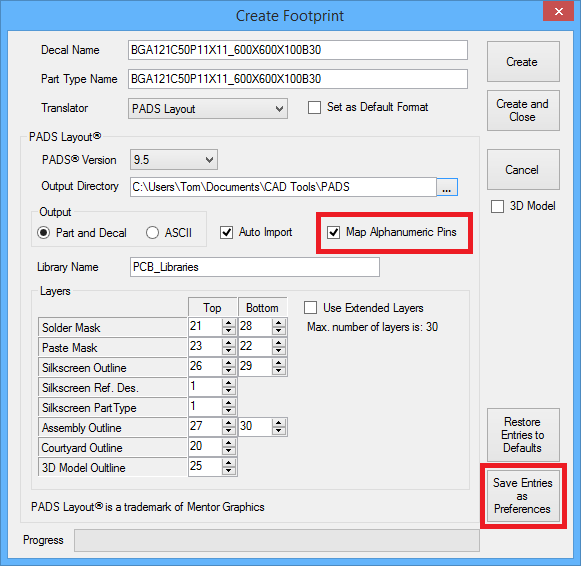Viewport: 581px width, 566px height.
Task: Increase Courtyard Outline layer number
Action: pyautogui.click(x=229, y=443)
